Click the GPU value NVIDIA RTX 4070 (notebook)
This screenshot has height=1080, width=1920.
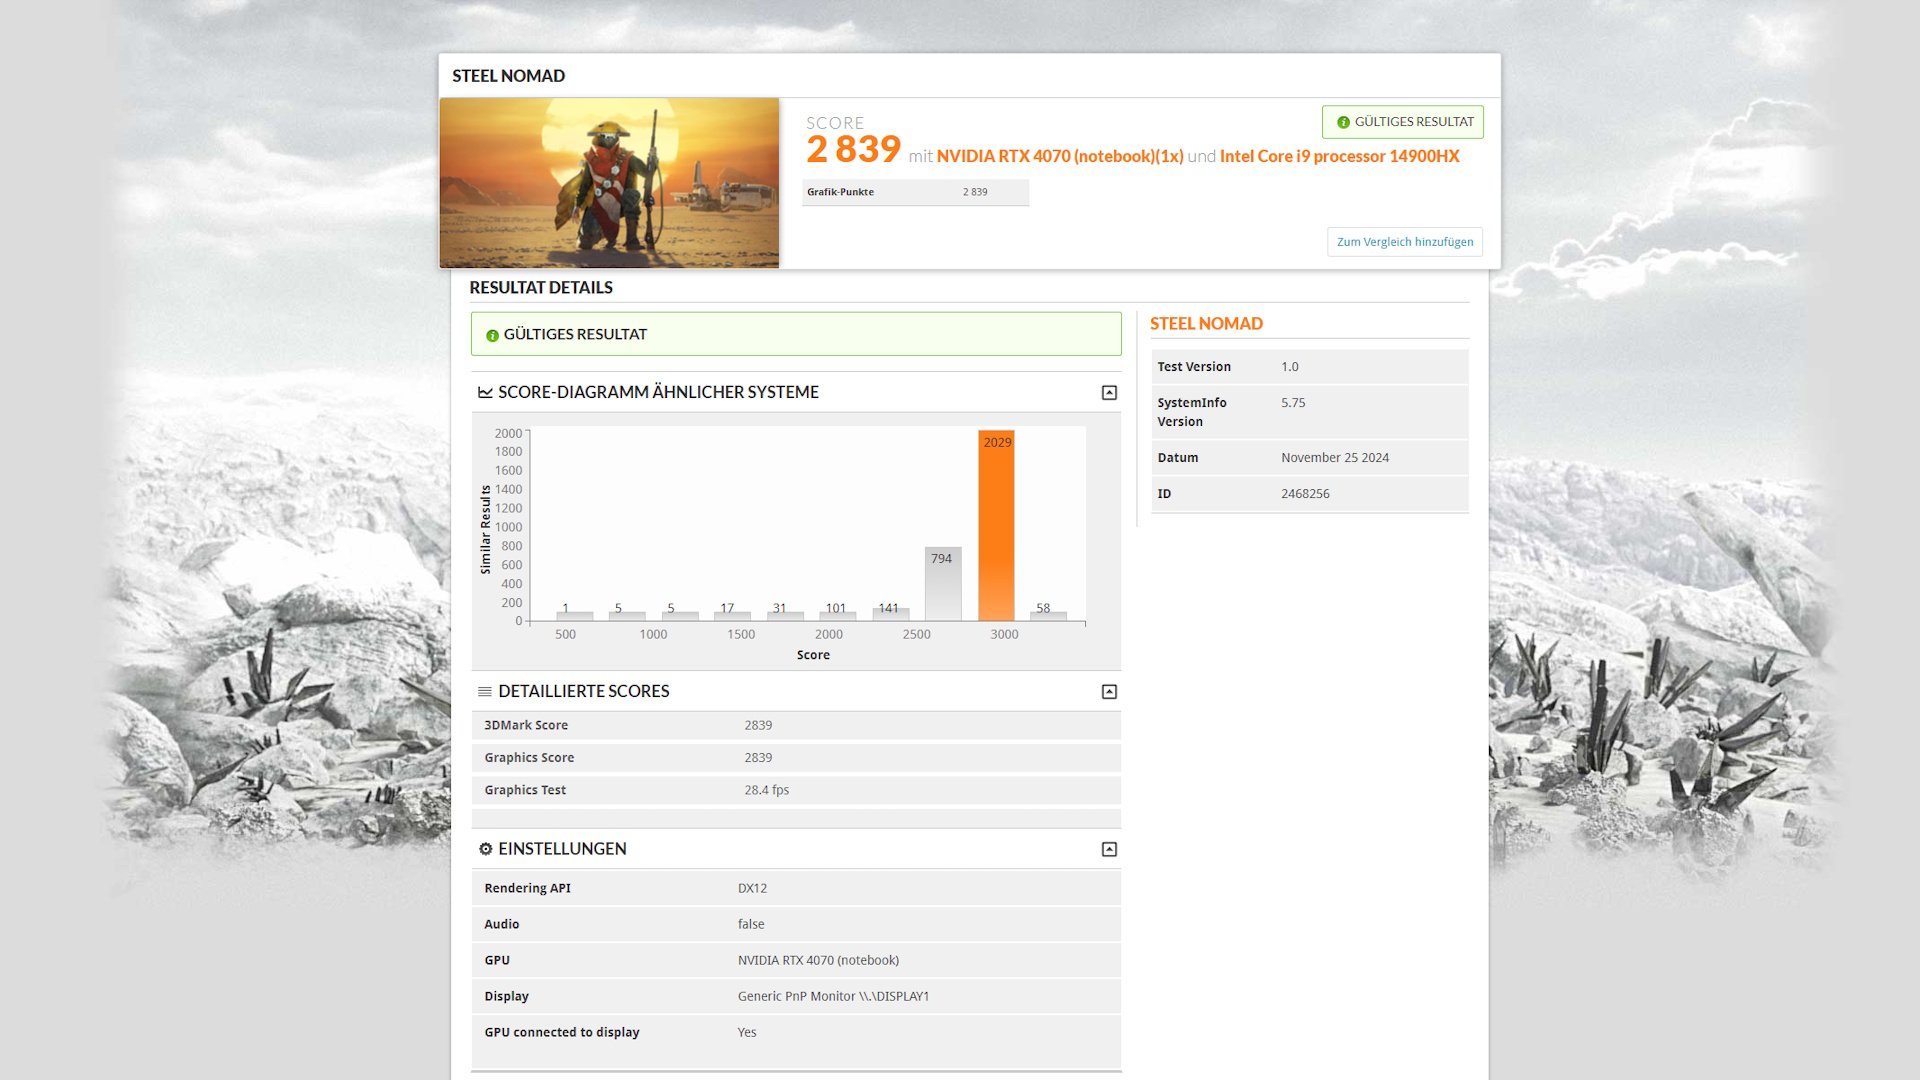click(x=818, y=960)
